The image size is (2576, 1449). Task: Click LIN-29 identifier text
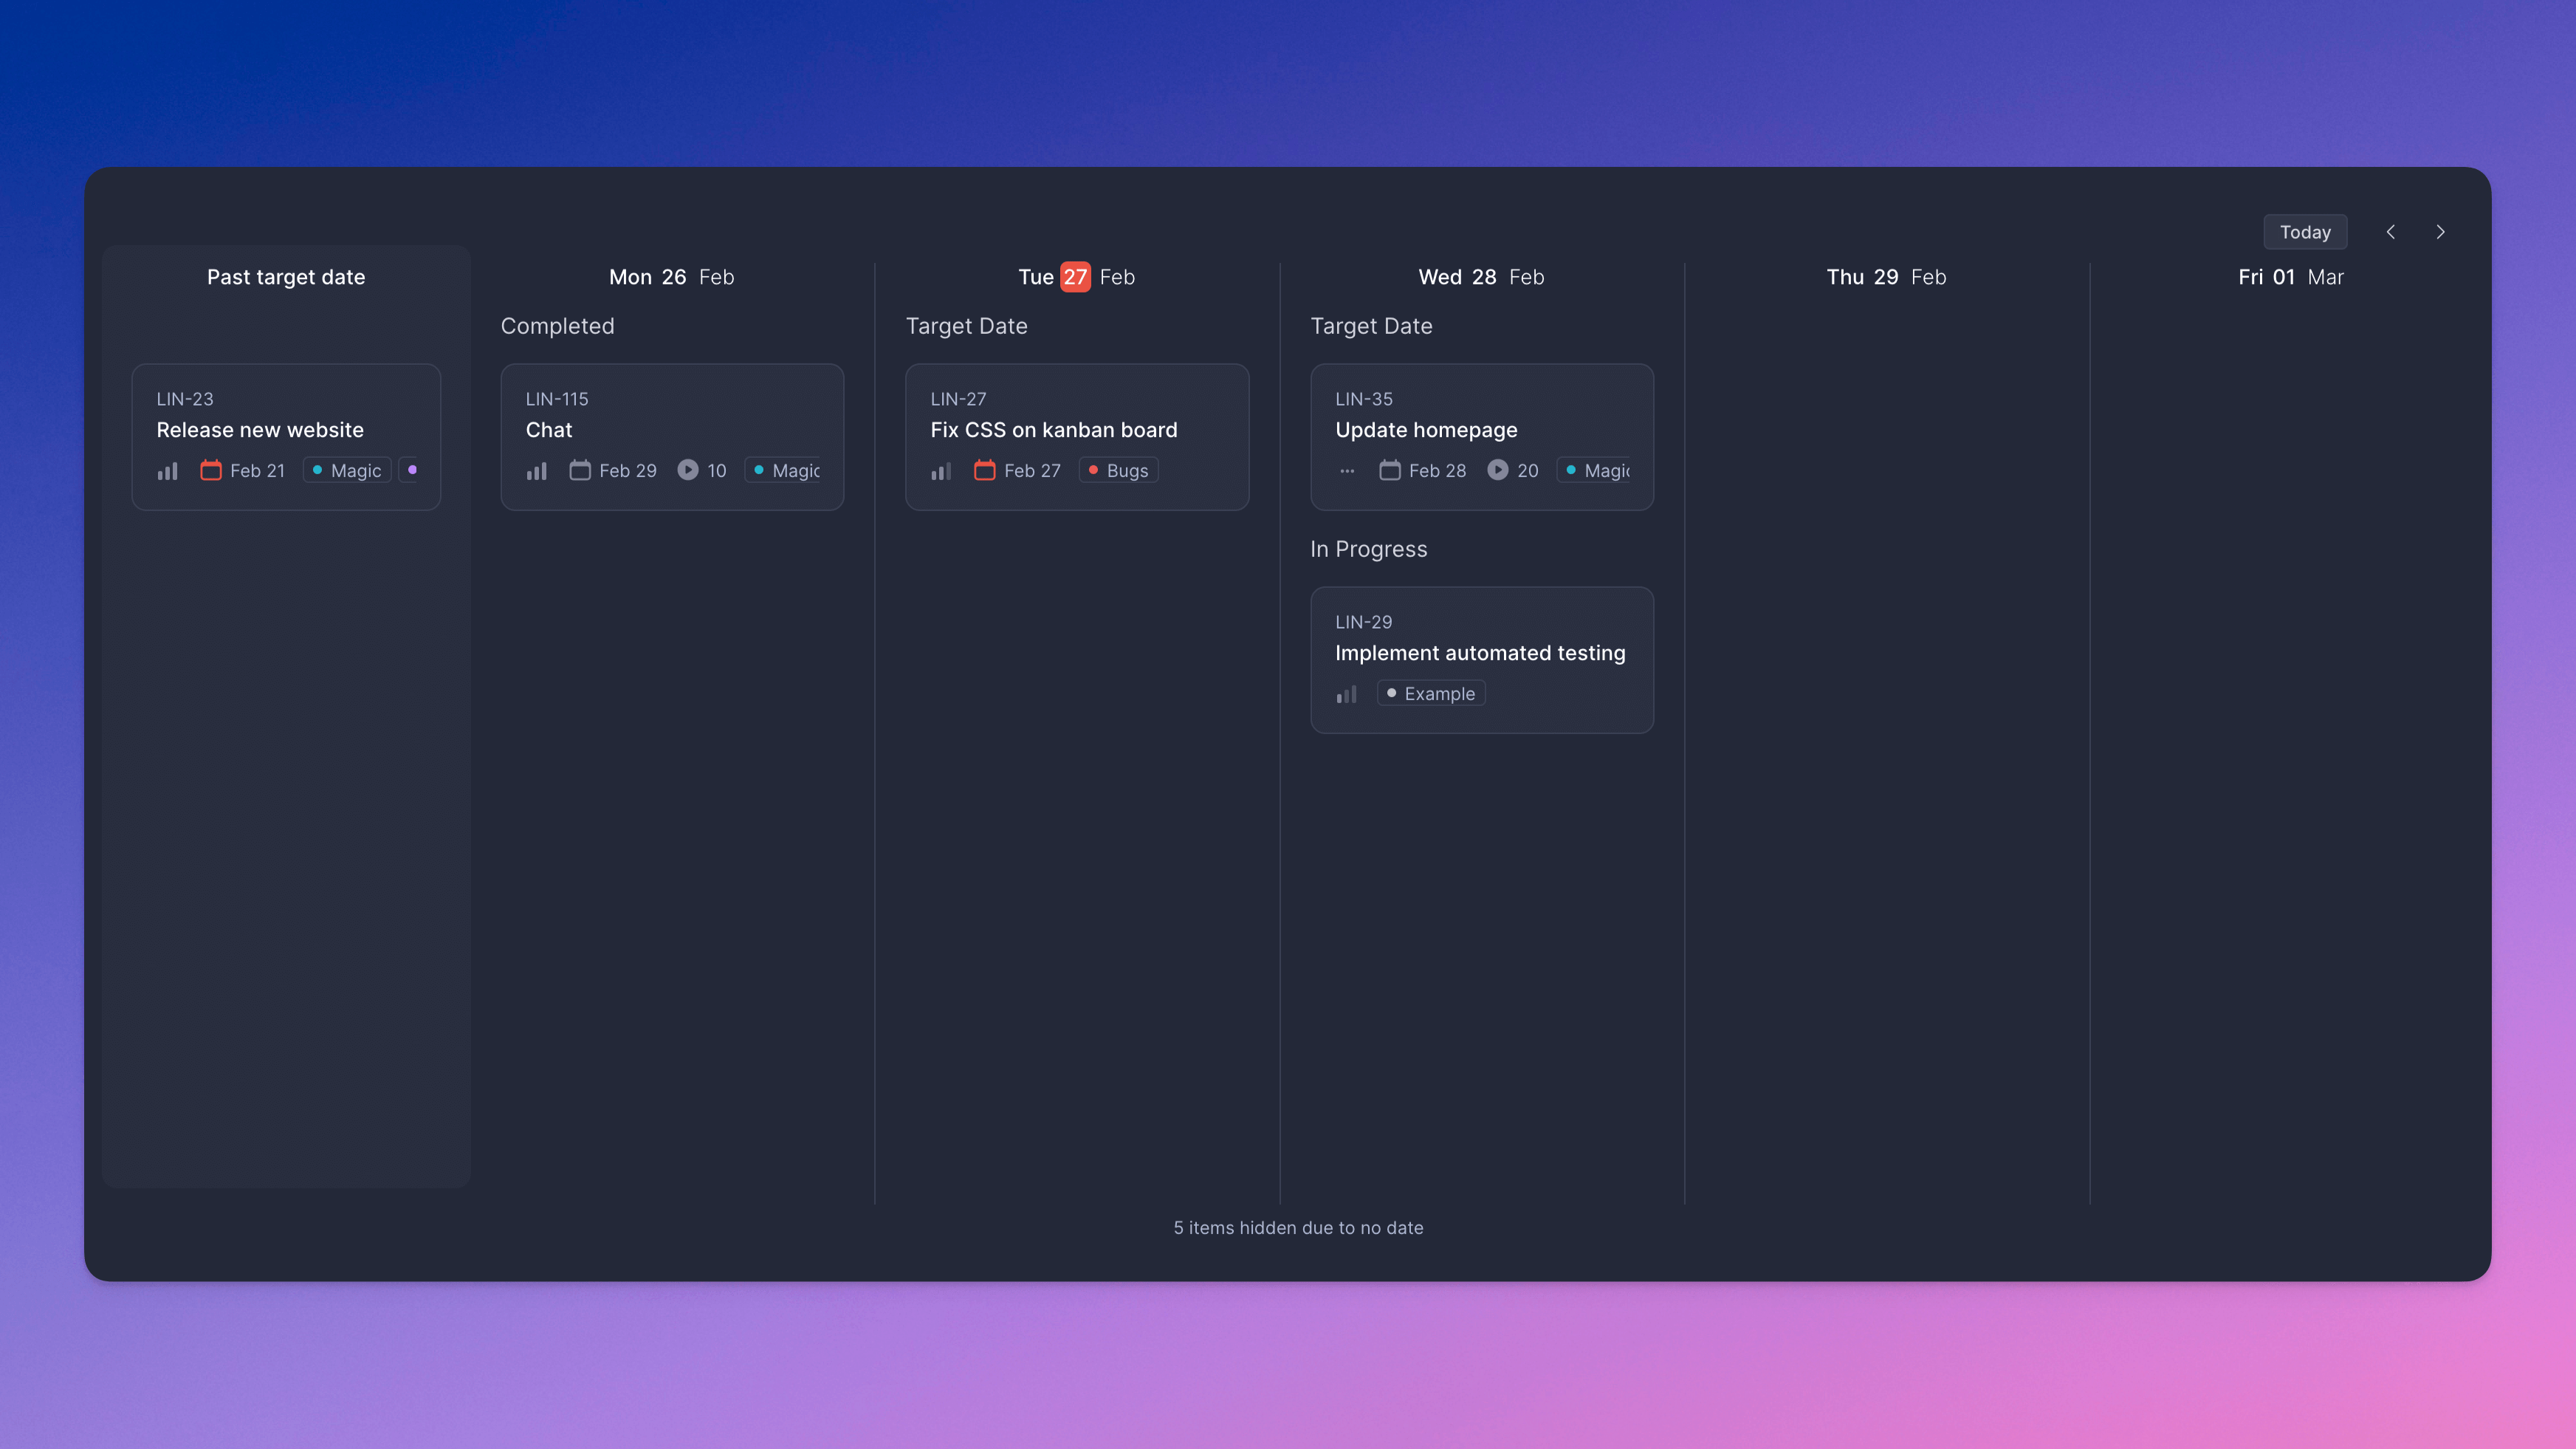coord(1363,622)
